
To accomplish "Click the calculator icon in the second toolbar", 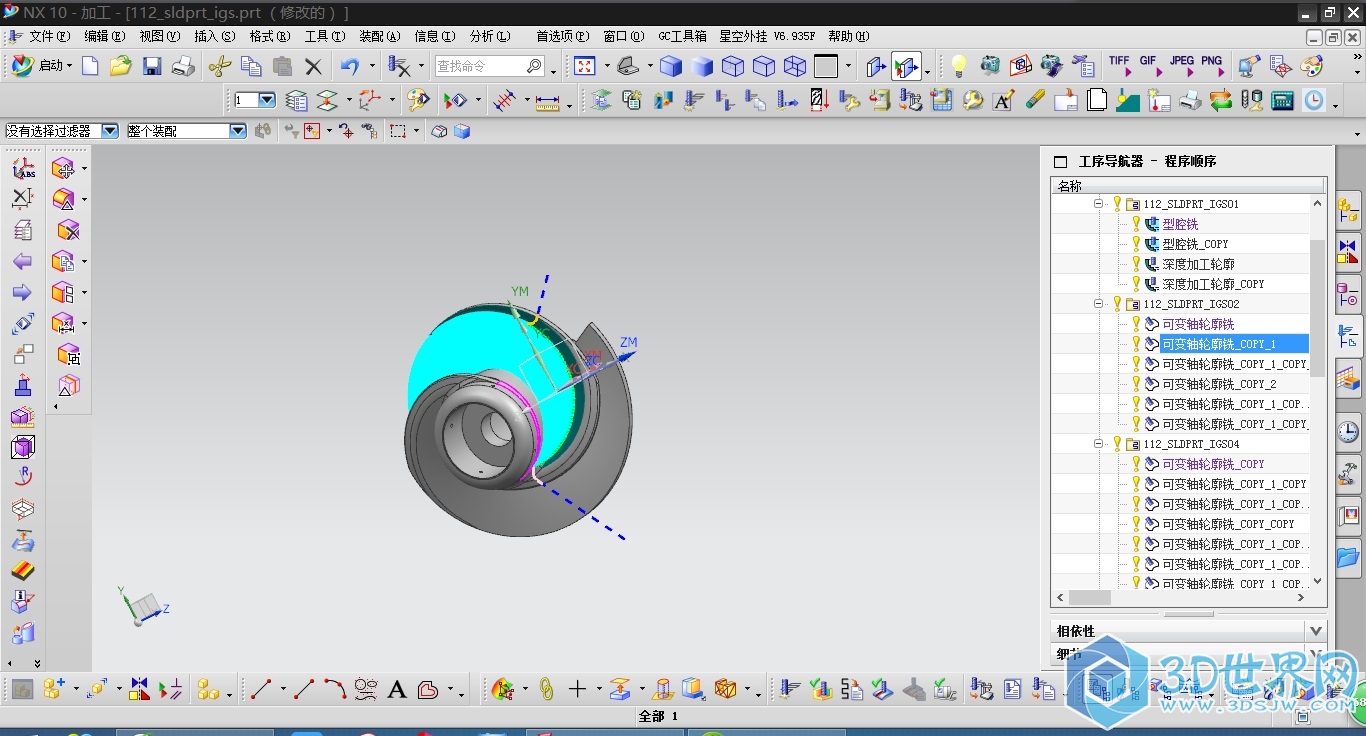I will coord(1282,100).
